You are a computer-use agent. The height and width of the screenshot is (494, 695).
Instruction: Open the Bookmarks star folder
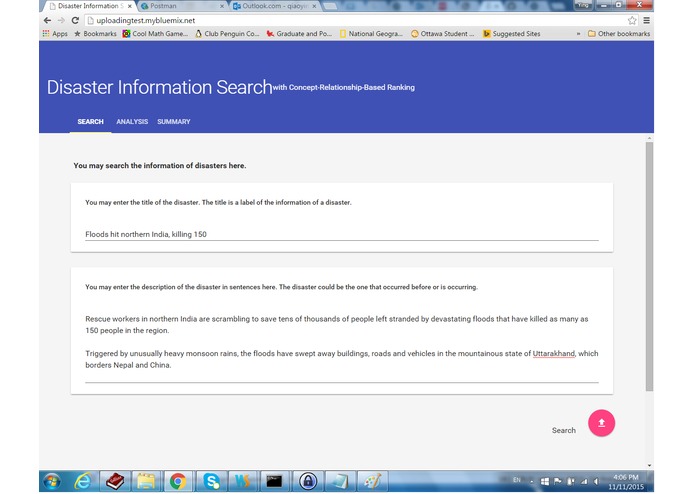95,34
